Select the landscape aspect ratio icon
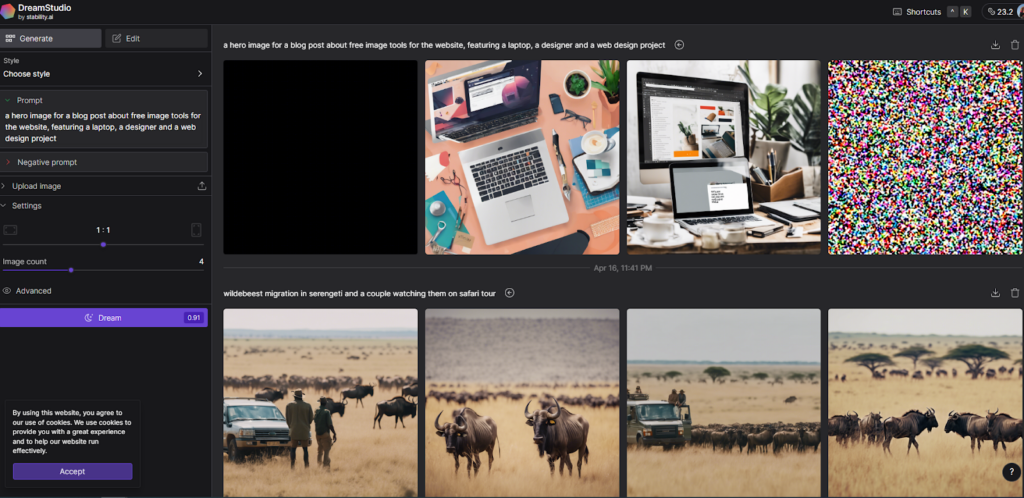1024x498 pixels. tap(10, 230)
